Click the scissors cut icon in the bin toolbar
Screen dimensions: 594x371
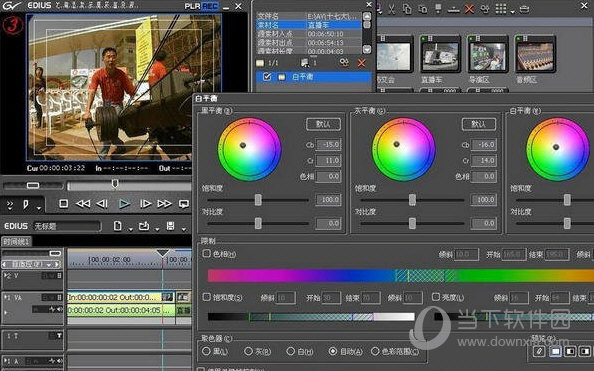tap(391, 8)
